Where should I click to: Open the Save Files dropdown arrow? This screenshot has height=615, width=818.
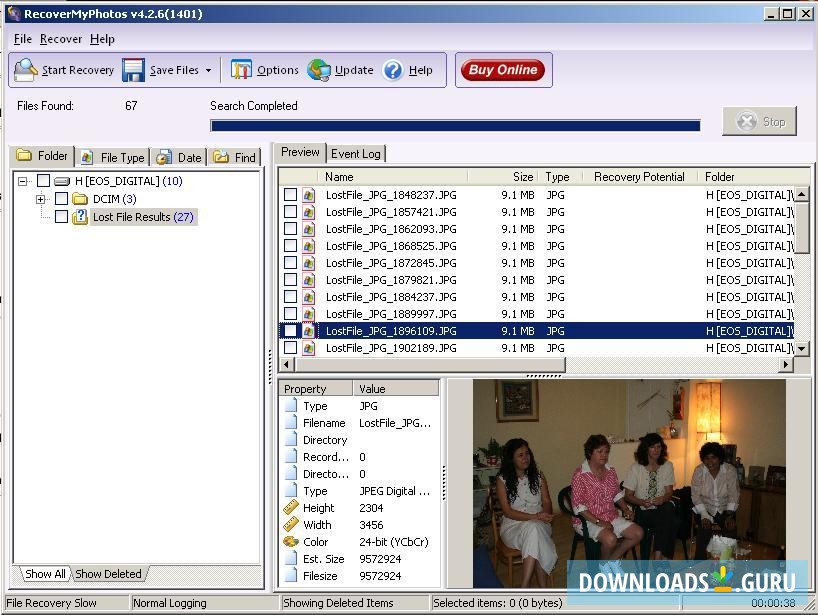click(208, 71)
